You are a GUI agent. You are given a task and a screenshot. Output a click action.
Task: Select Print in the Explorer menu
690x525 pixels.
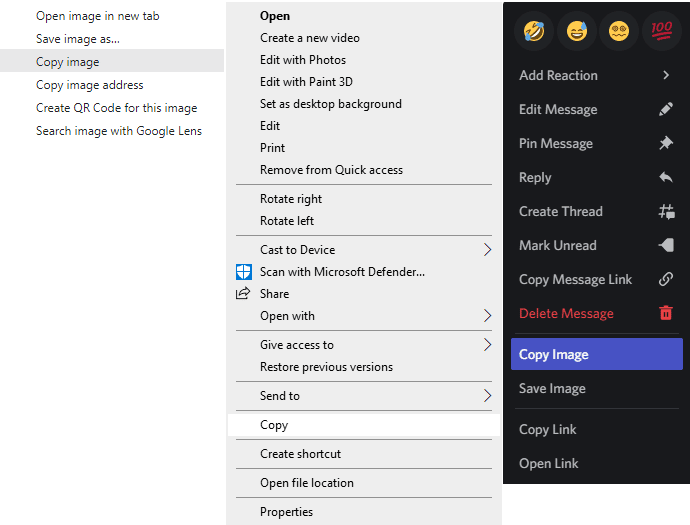coord(272,148)
